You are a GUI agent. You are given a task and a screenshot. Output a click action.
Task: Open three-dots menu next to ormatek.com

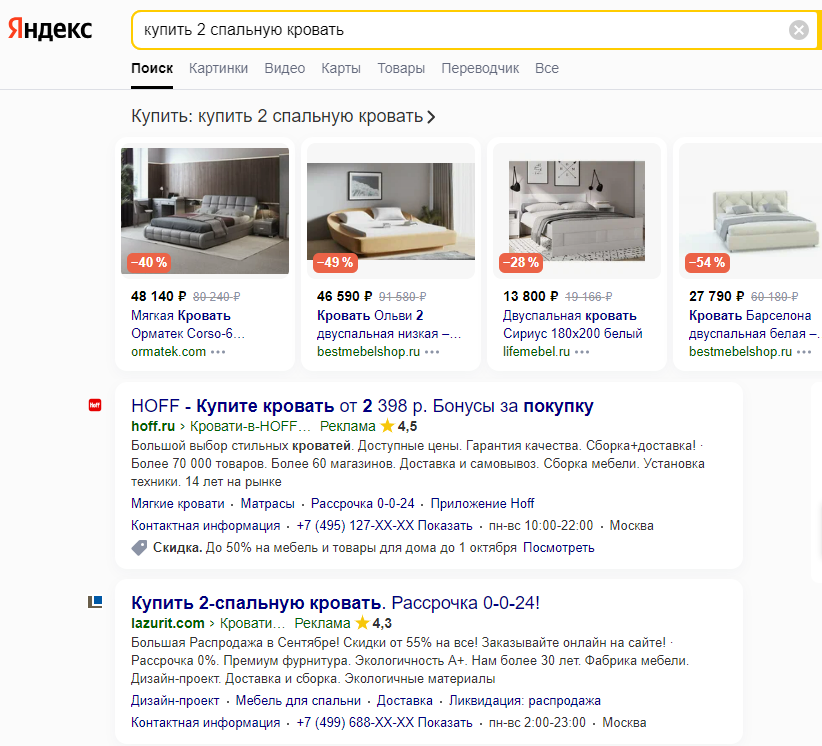(x=218, y=352)
